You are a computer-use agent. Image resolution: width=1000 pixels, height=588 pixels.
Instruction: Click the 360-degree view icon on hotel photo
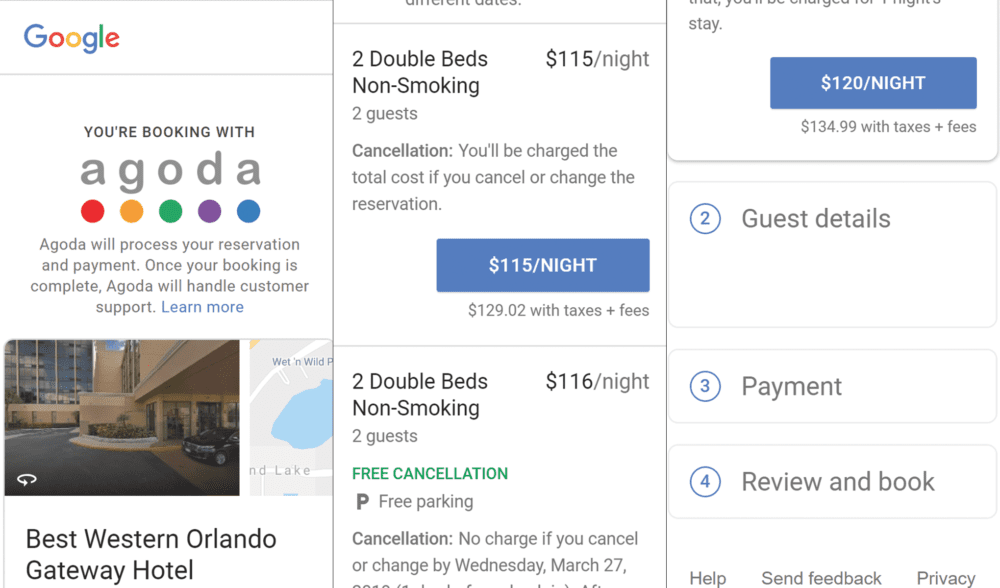(x=27, y=480)
